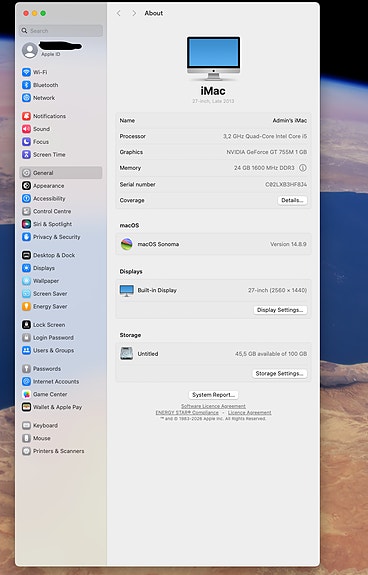This screenshot has width=368, height=575.
Task: Click the iMac computer image
Action: pyautogui.click(x=213, y=58)
